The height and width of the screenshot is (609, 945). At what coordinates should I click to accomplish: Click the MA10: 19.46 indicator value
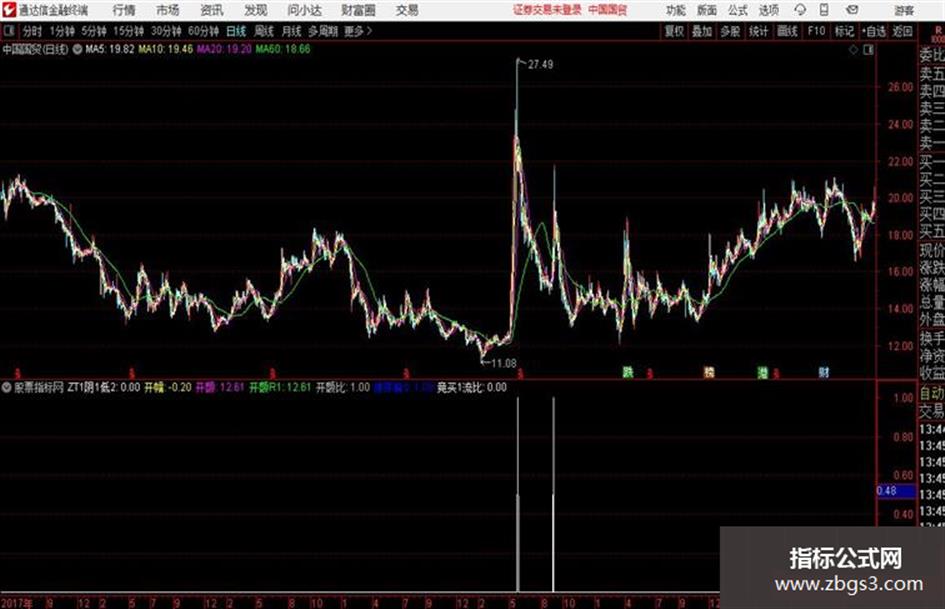(166, 49)
